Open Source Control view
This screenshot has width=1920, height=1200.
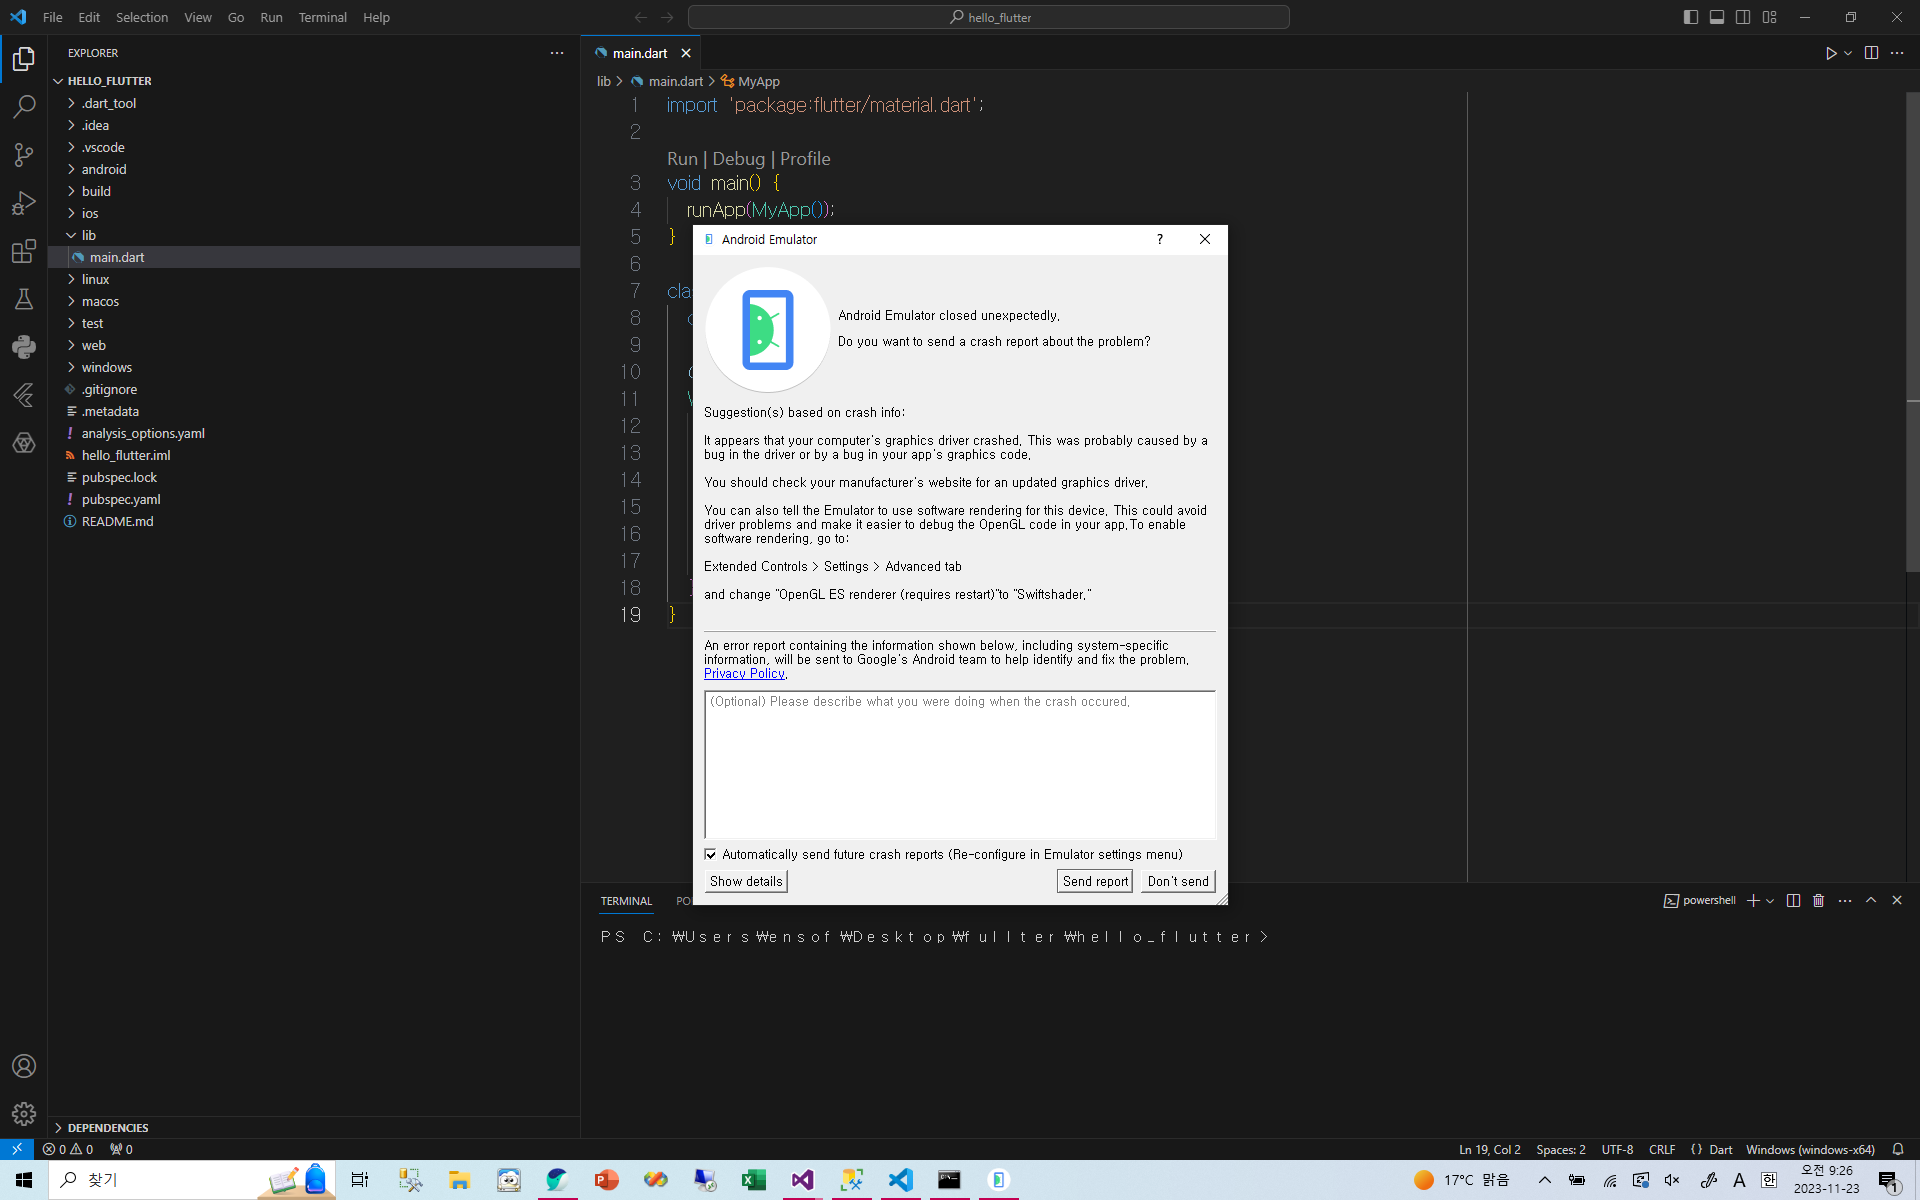24,154
